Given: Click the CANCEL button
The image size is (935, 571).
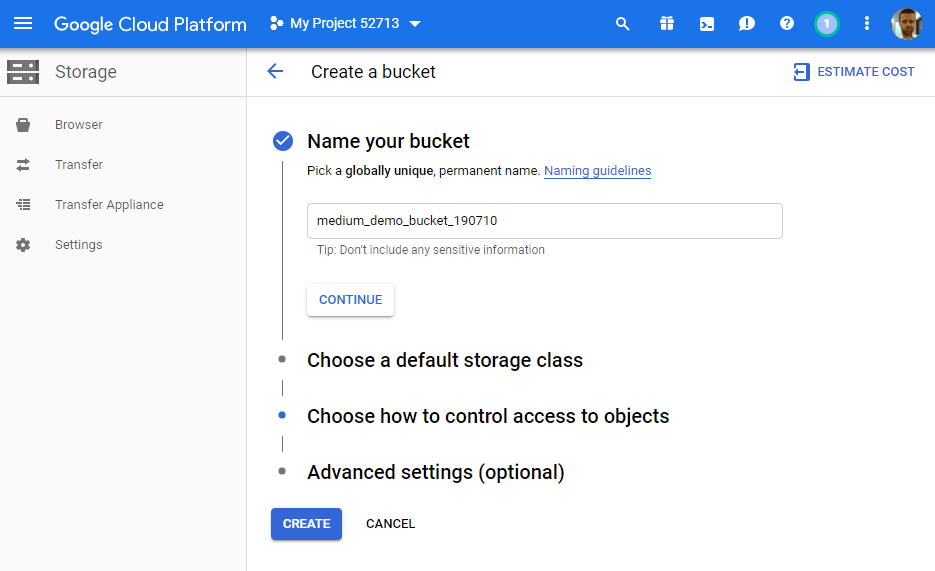Looking at the screenshot, I should 391,524.
